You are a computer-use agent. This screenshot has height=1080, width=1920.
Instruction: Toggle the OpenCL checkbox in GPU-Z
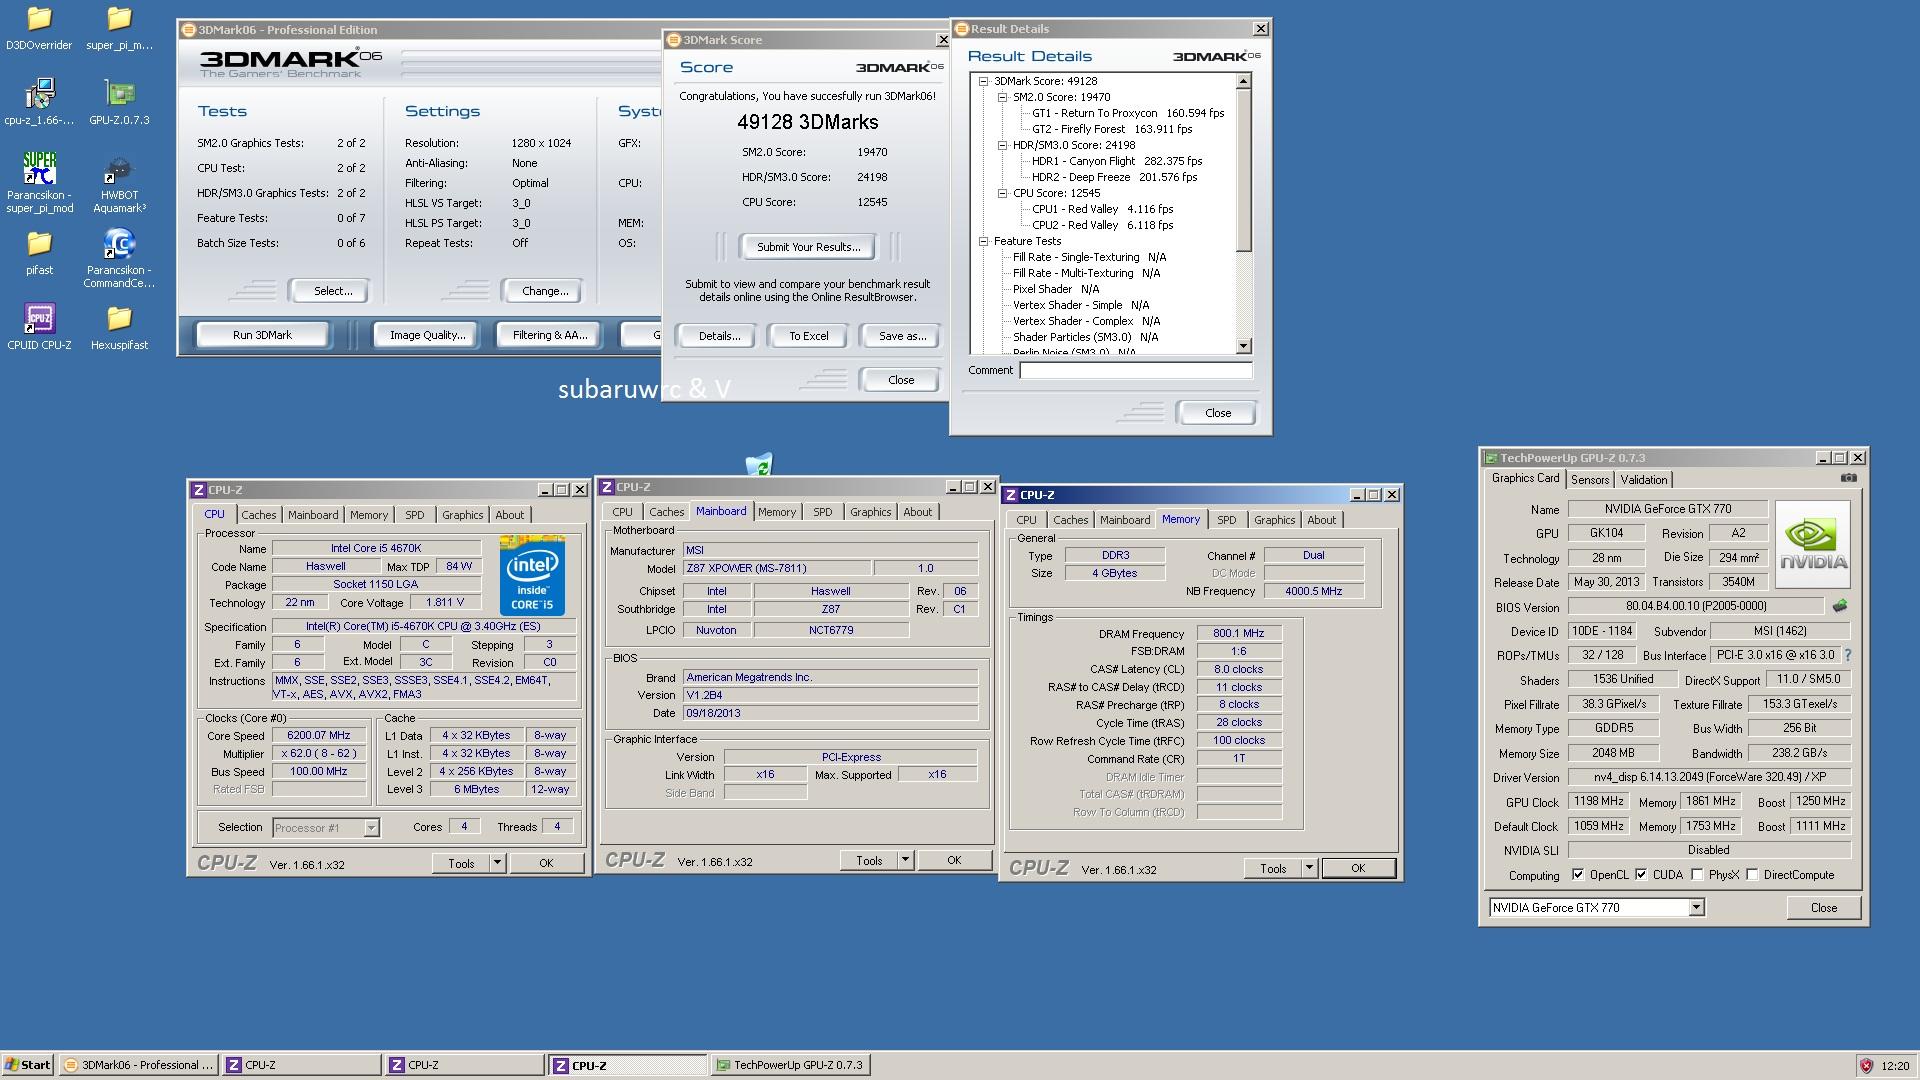coord(1578,875)
